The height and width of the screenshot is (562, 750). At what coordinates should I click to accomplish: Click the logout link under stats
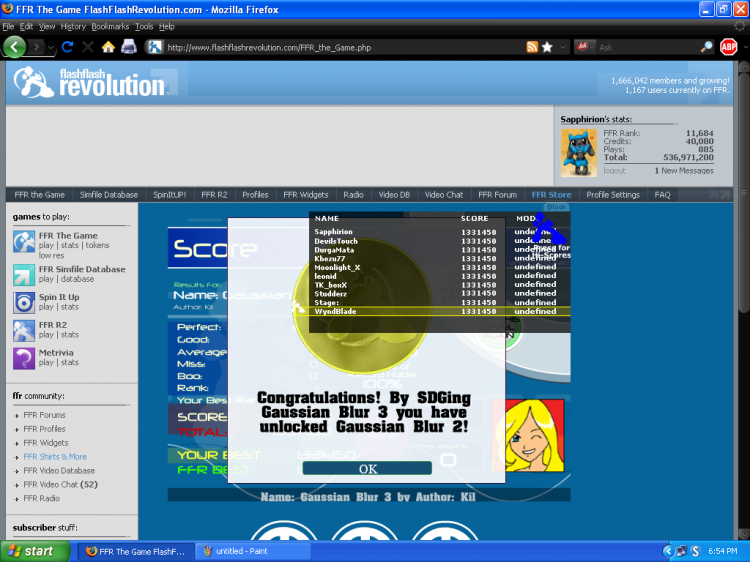[614, 171]
